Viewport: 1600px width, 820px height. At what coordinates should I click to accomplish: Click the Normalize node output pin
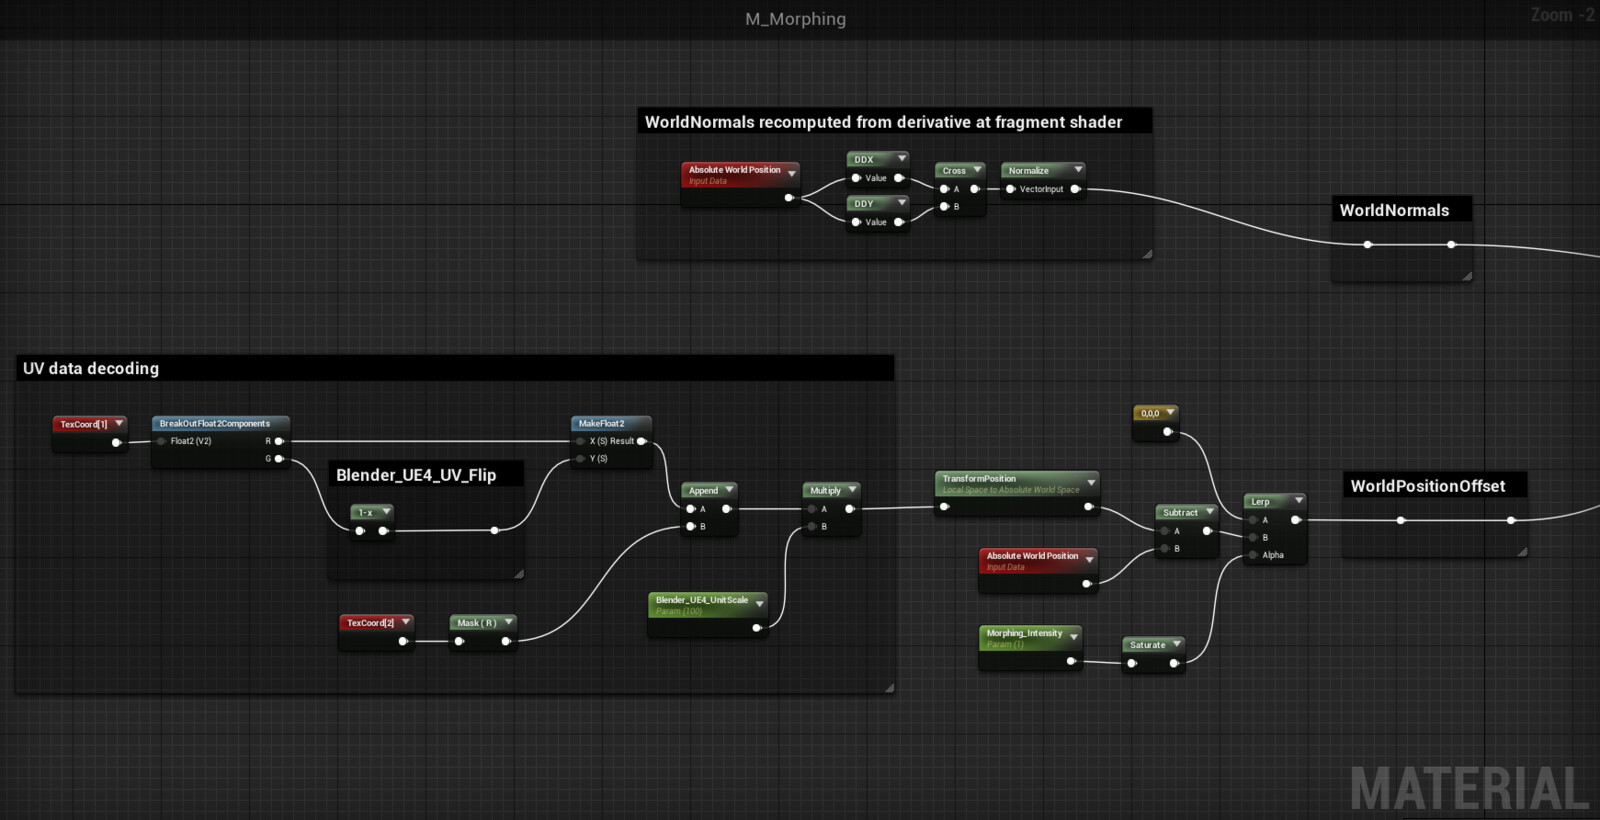point(1075,189)
